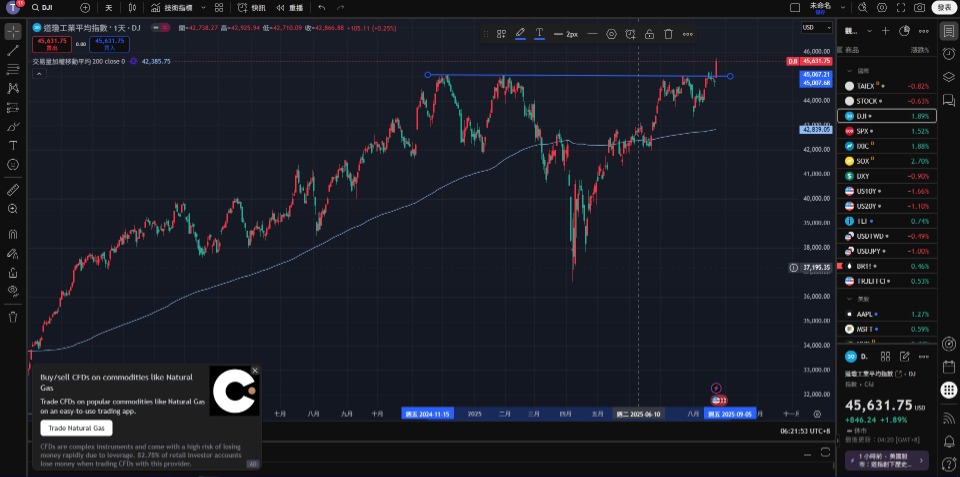Select the trend line drawing tool

[x=13, y=50]
